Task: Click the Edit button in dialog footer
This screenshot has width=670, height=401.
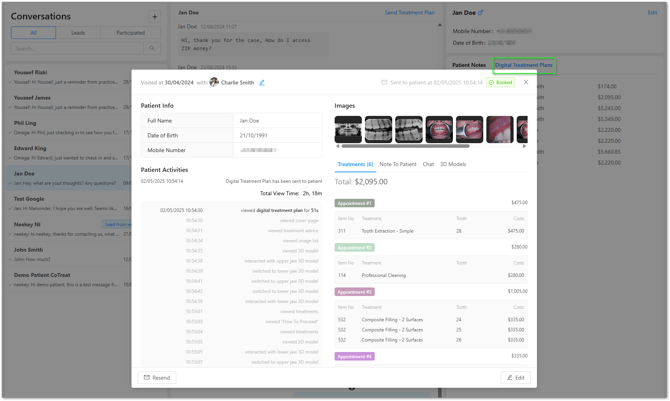Action: pyautogui.click(x=515, y=378)
